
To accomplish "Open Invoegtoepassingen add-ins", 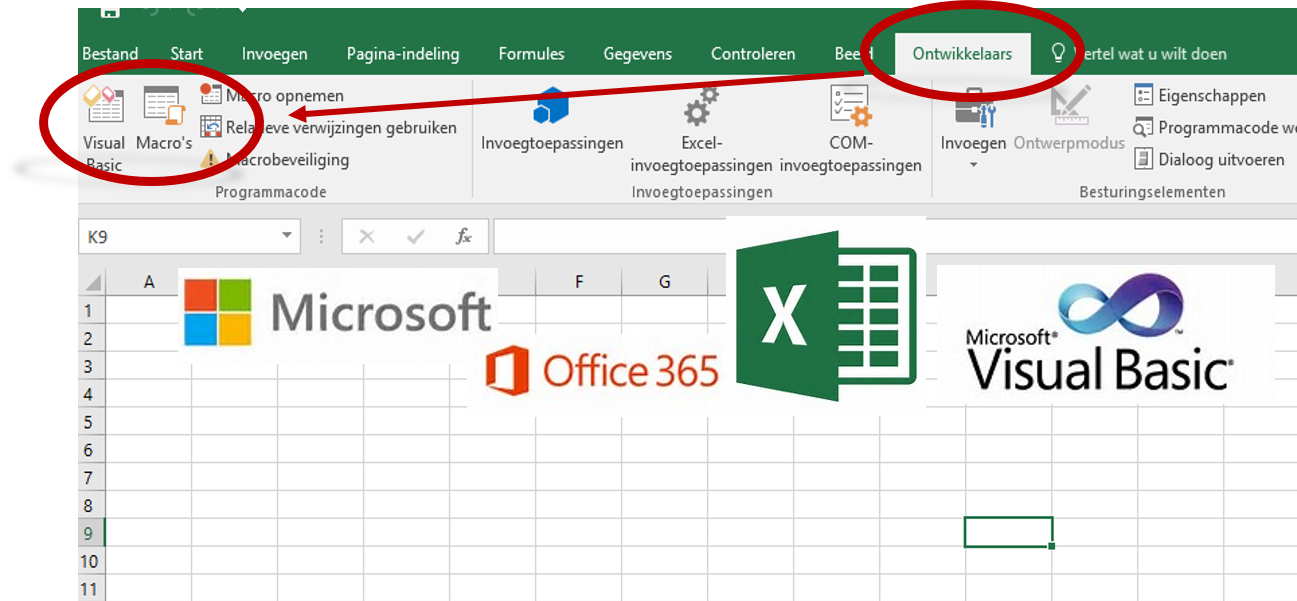I will point(552,119).
